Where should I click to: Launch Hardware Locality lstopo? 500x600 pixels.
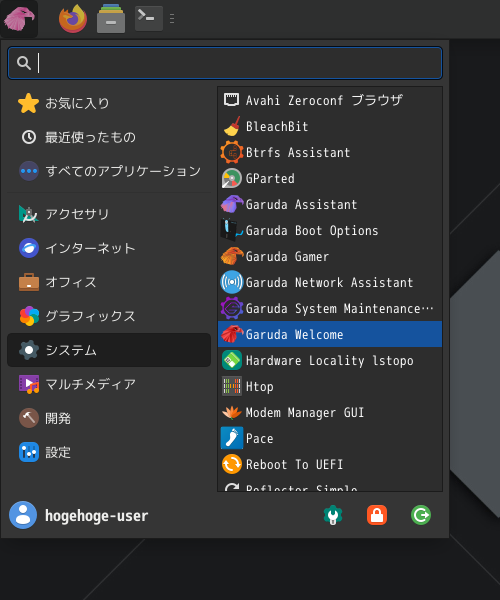pos(330,360)
